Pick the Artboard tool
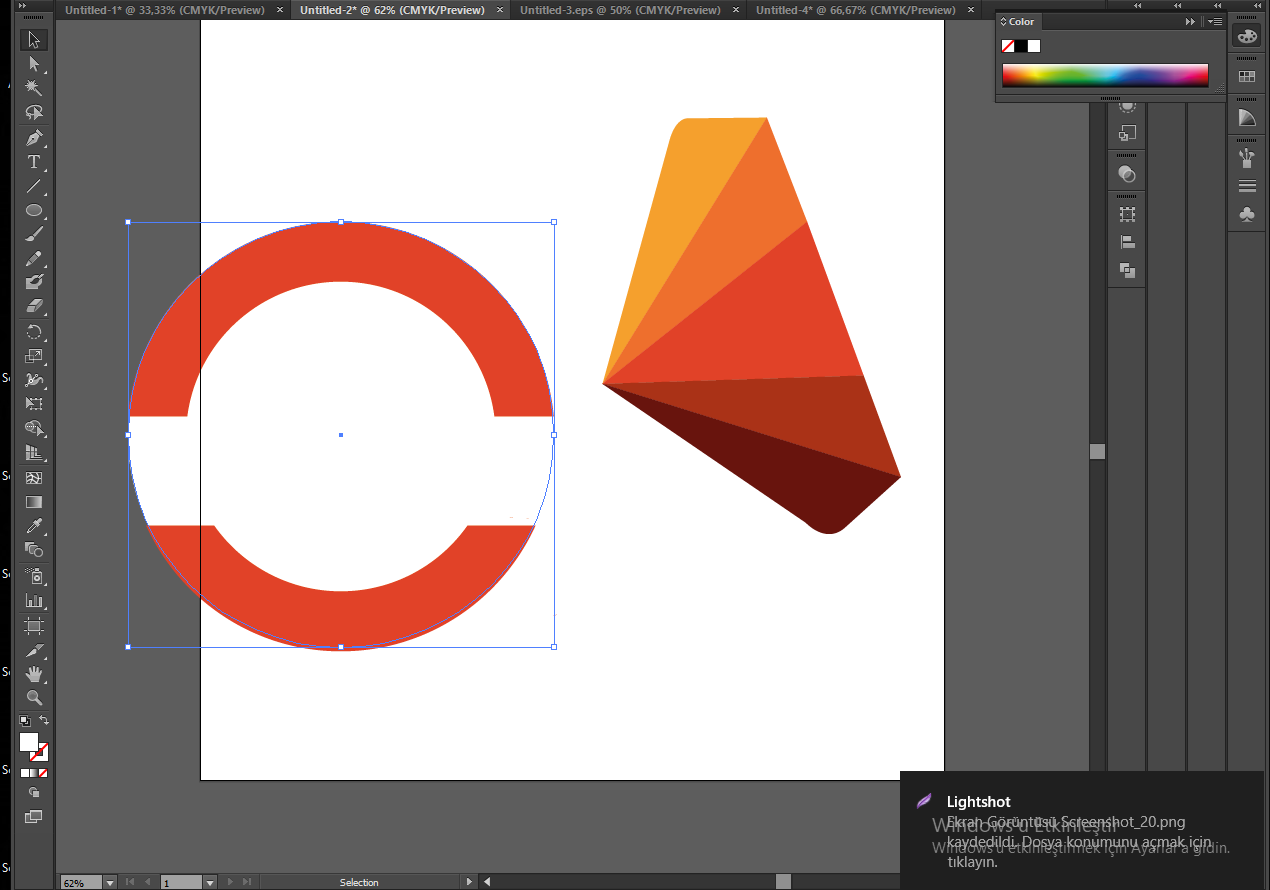 (x=34, y=625)
